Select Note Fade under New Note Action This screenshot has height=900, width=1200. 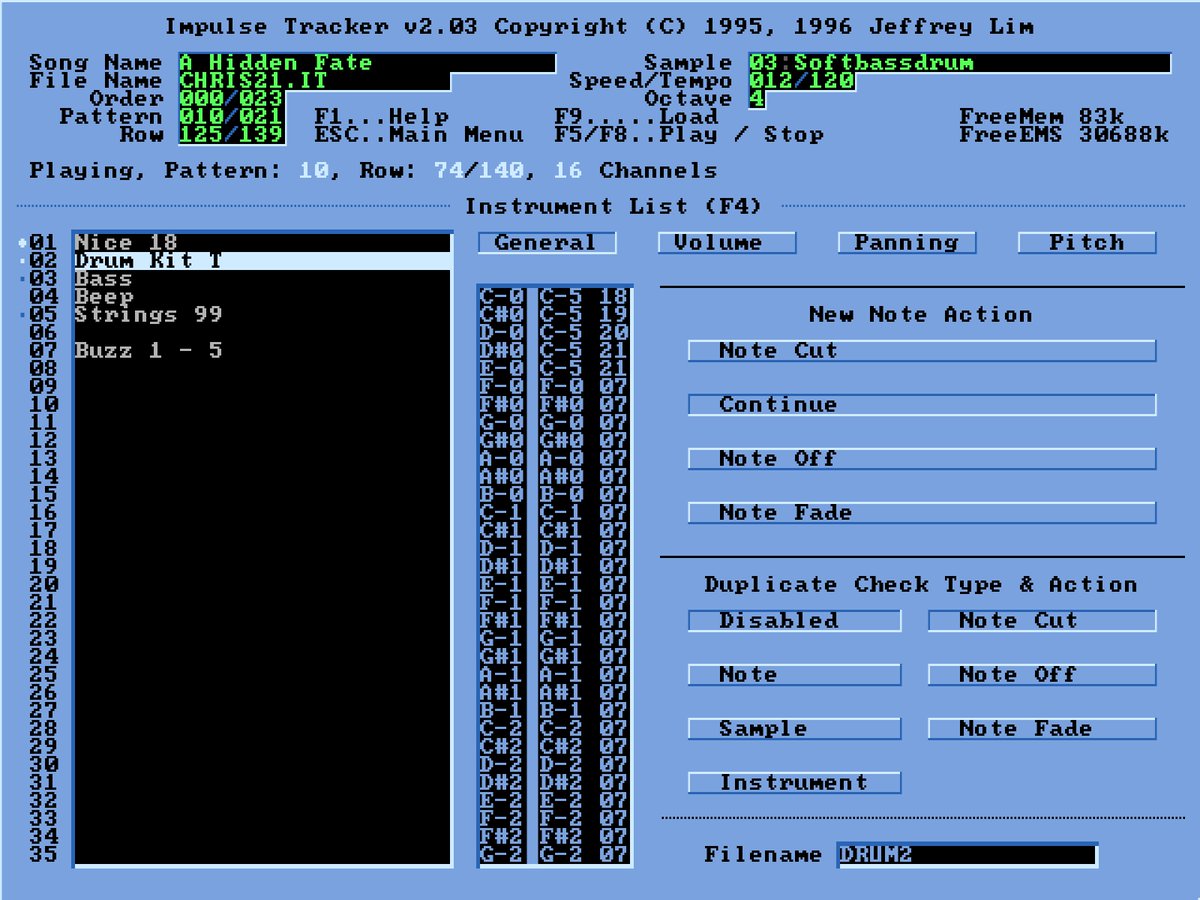pos(922,513)
